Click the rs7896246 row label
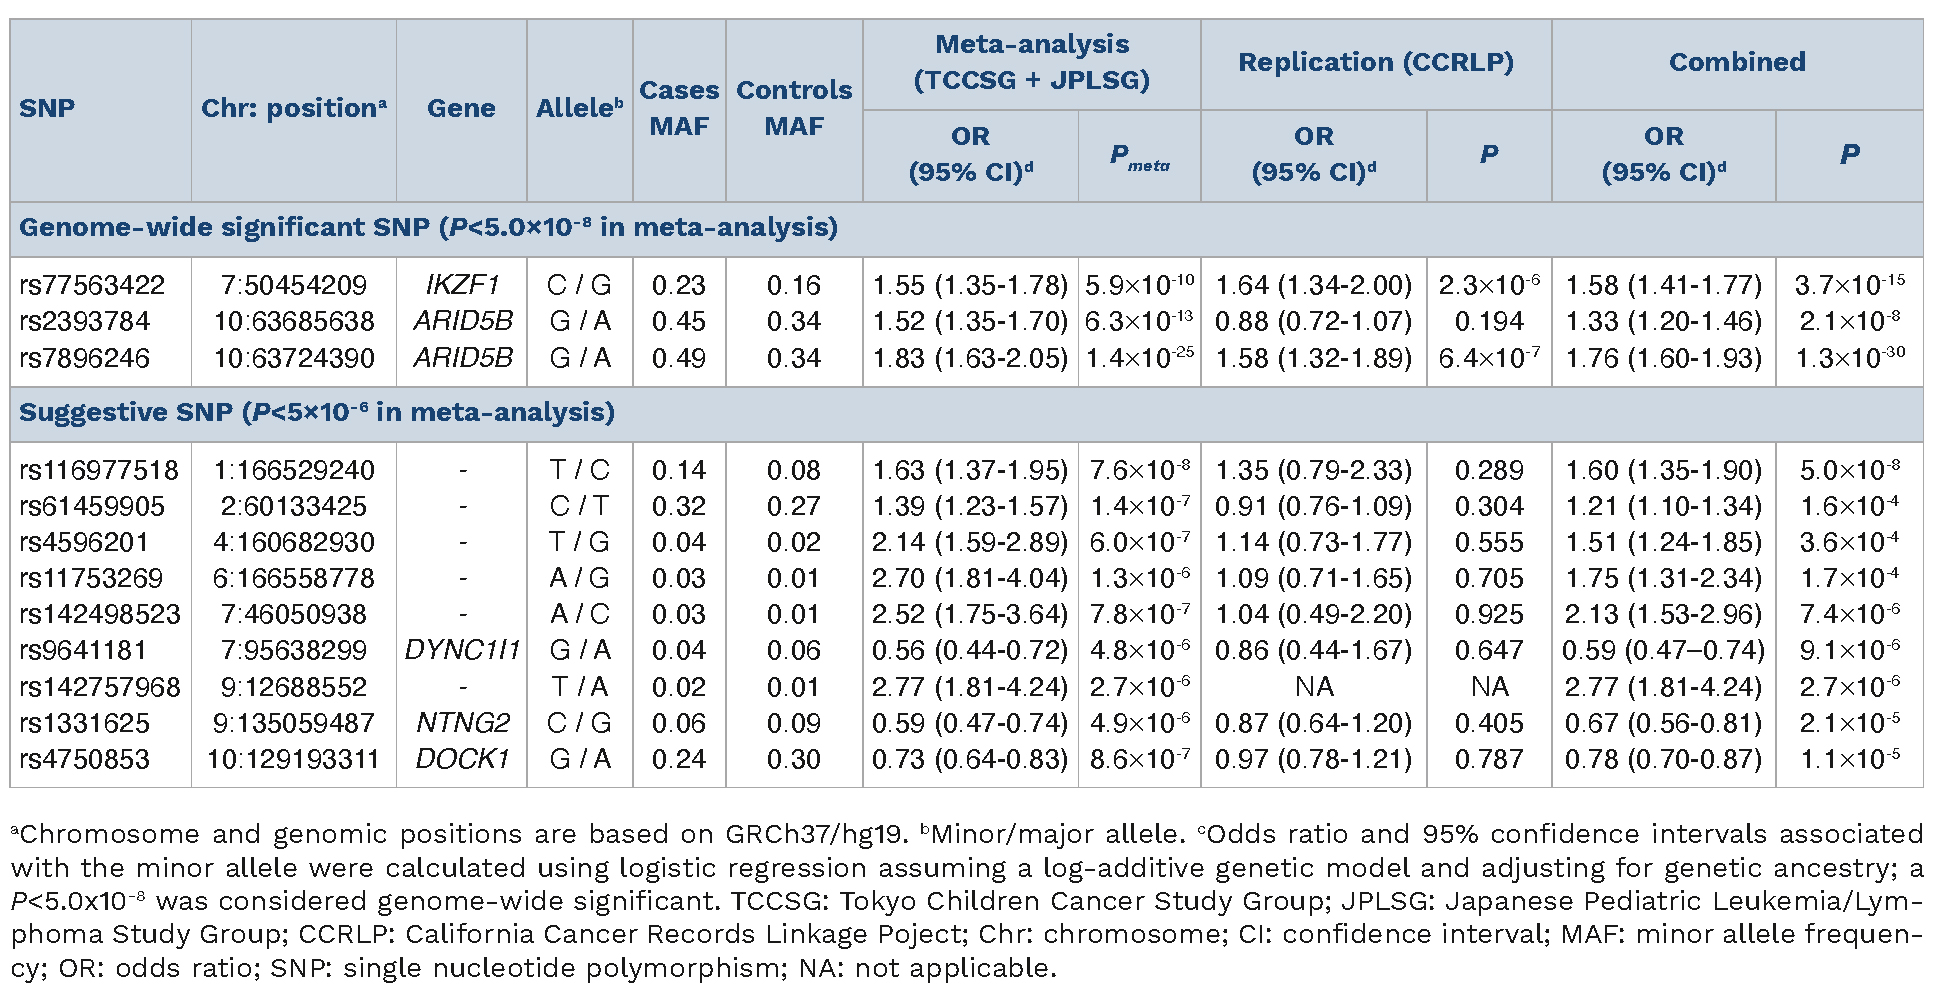This screenshot has height=994, width=1944. pyautogui.click(x=84, y=358)
